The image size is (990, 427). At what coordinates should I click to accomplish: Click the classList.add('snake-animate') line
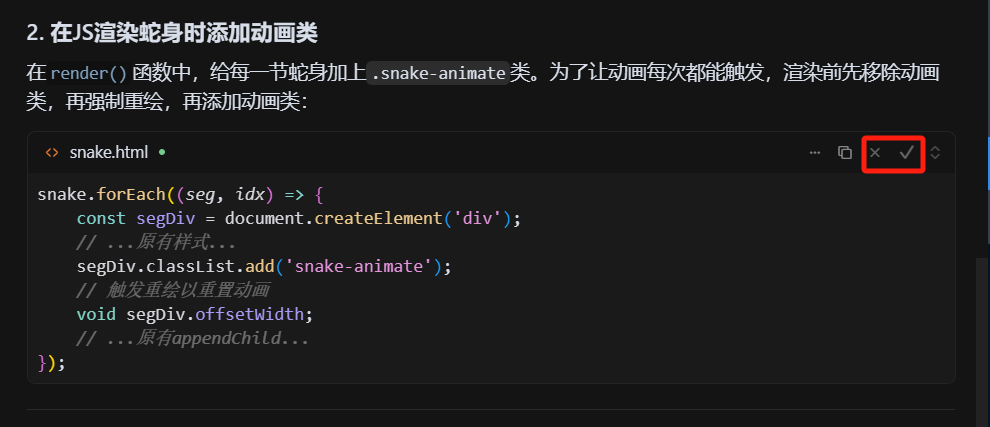point(264,266)
